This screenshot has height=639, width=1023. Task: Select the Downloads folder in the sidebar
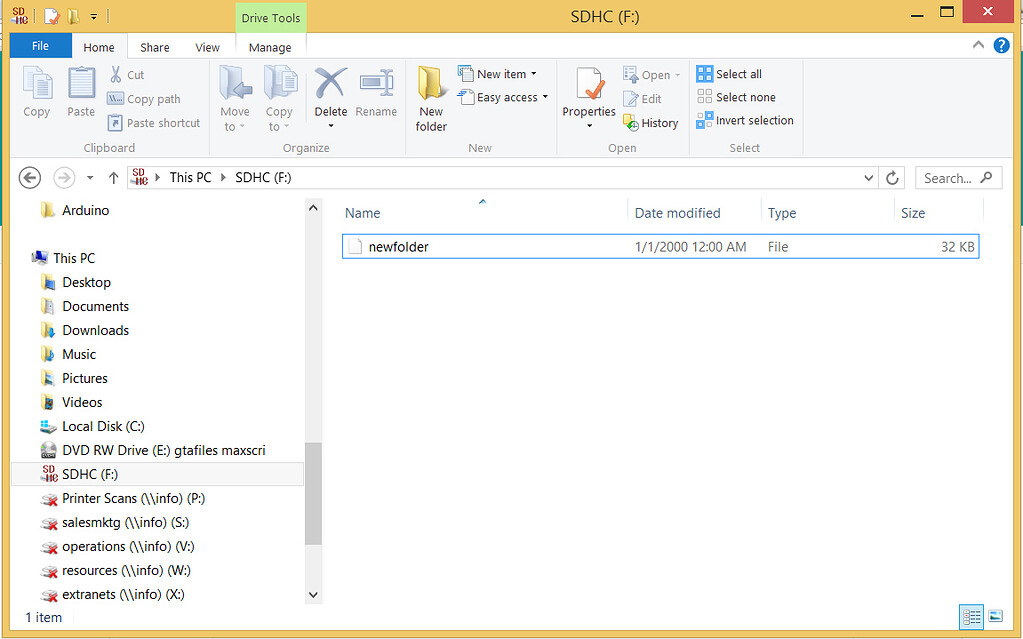(x=95, y=330)
